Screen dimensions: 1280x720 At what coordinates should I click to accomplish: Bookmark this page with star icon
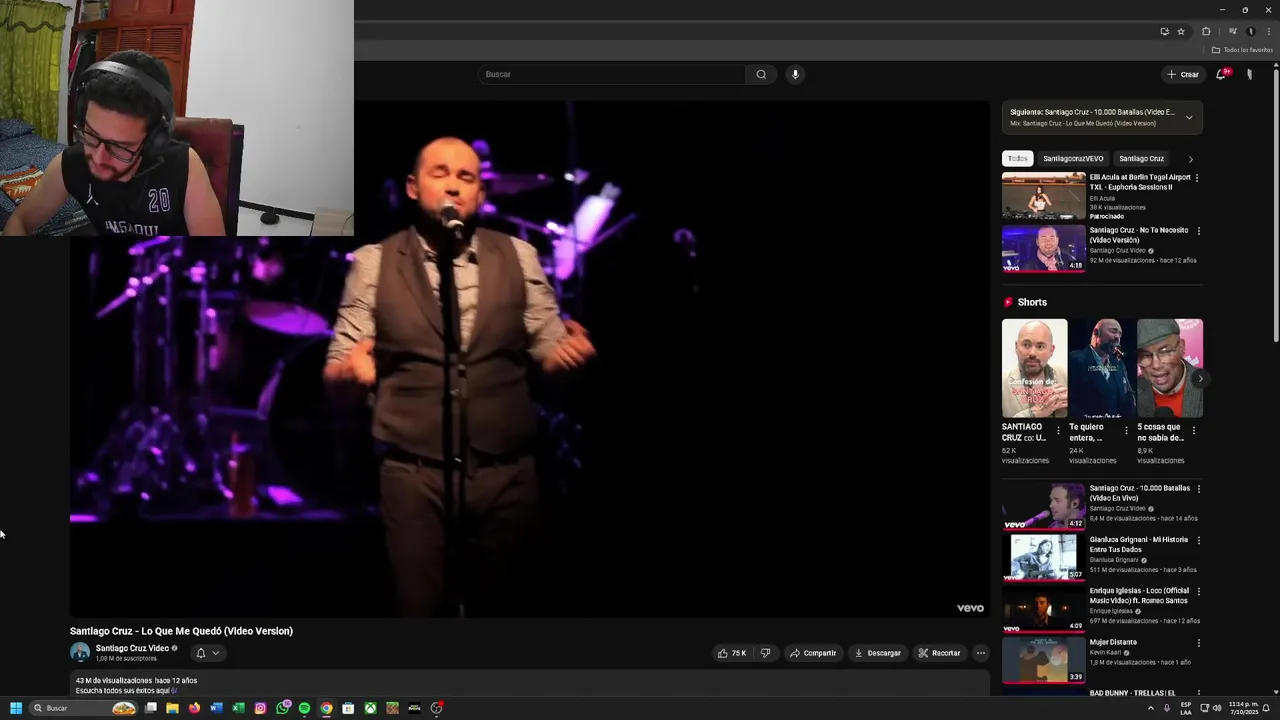pos(1180,31)
